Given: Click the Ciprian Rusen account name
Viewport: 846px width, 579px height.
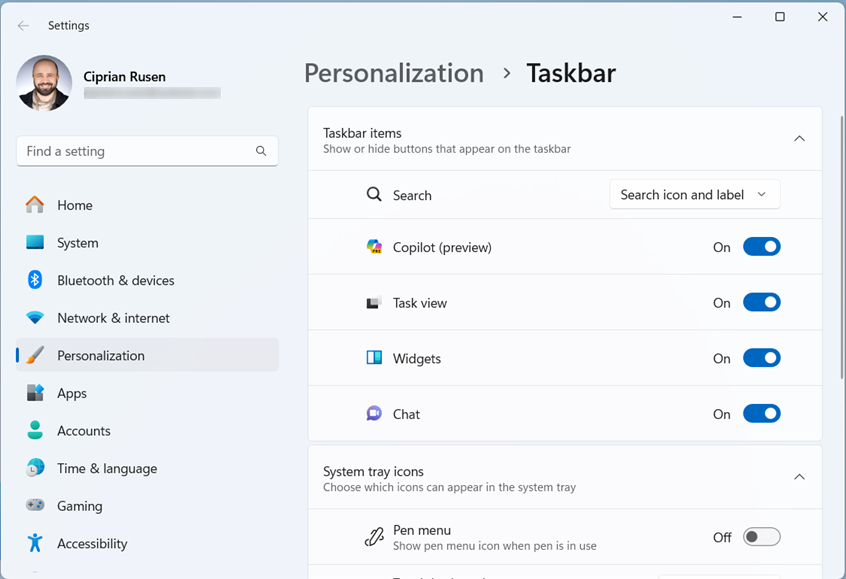Looking at the screenshot, I should (x=125, y=77).
